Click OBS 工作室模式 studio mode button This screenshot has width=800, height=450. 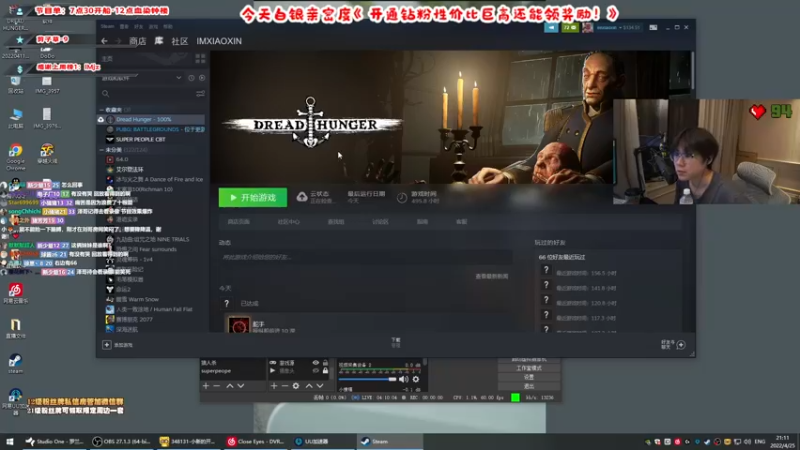pyautogui.click(x=529, y=368)
